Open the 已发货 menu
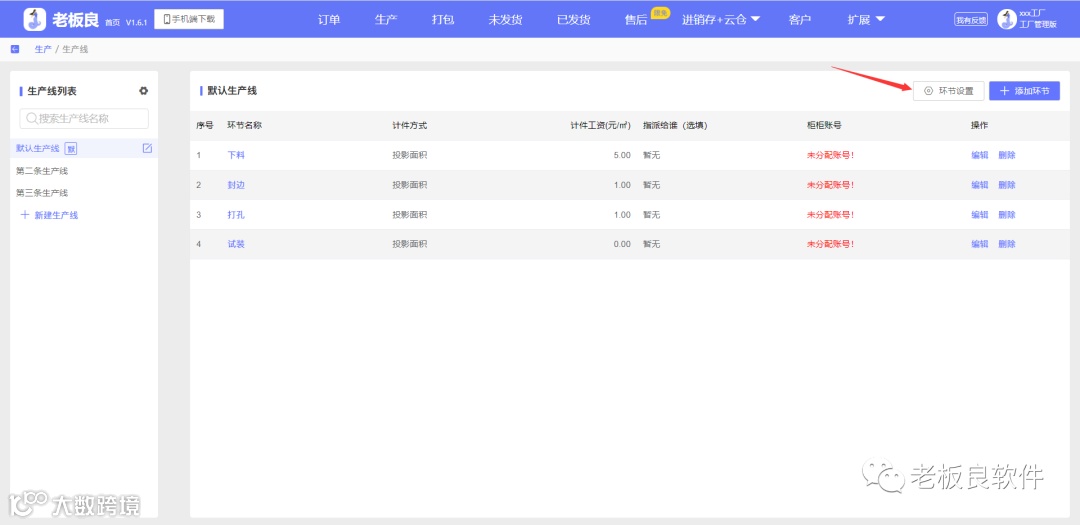1080x525 pixels. [x=574, y=19]
